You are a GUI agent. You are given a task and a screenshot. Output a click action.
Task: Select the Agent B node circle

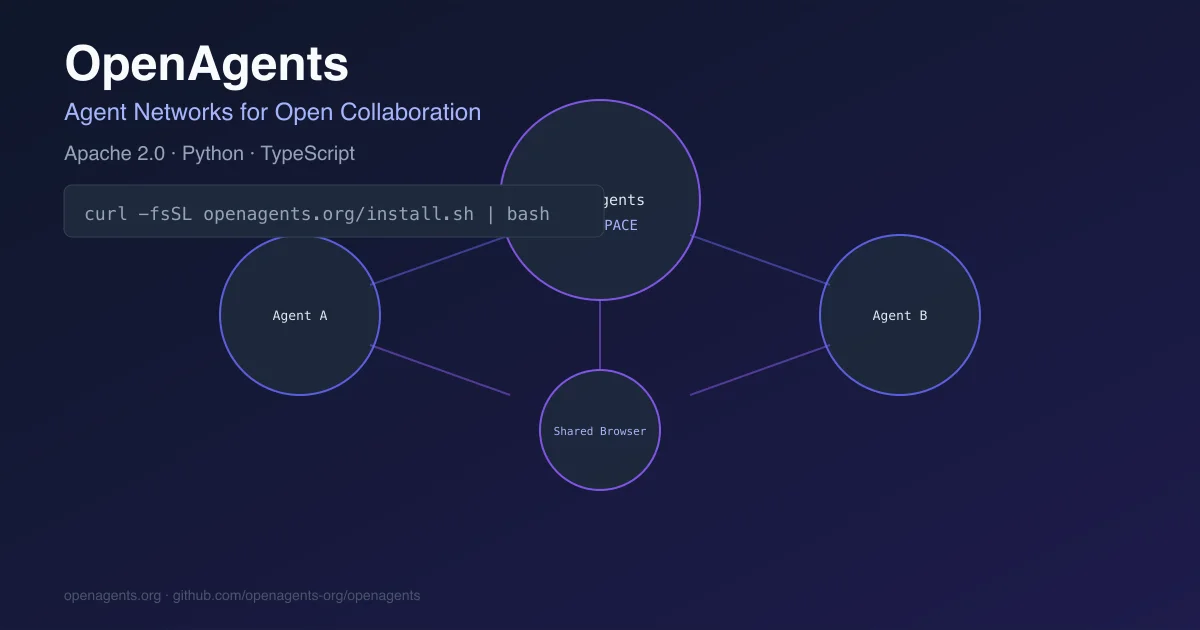pos(900,315)
